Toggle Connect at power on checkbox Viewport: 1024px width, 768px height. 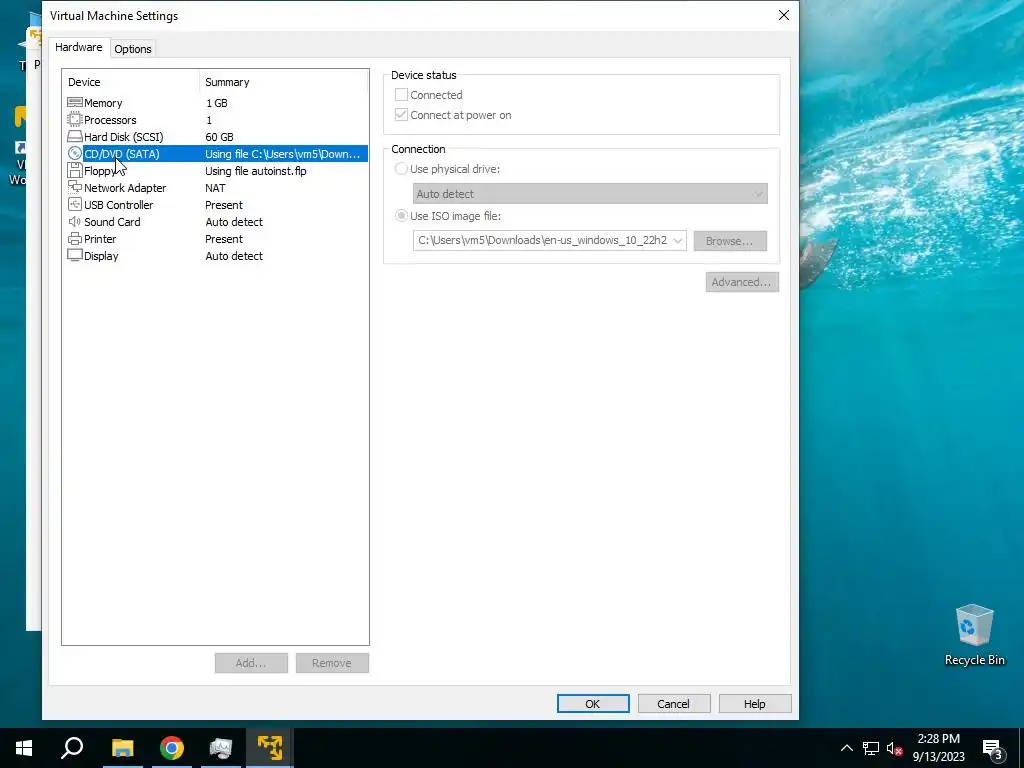[401, 115]
